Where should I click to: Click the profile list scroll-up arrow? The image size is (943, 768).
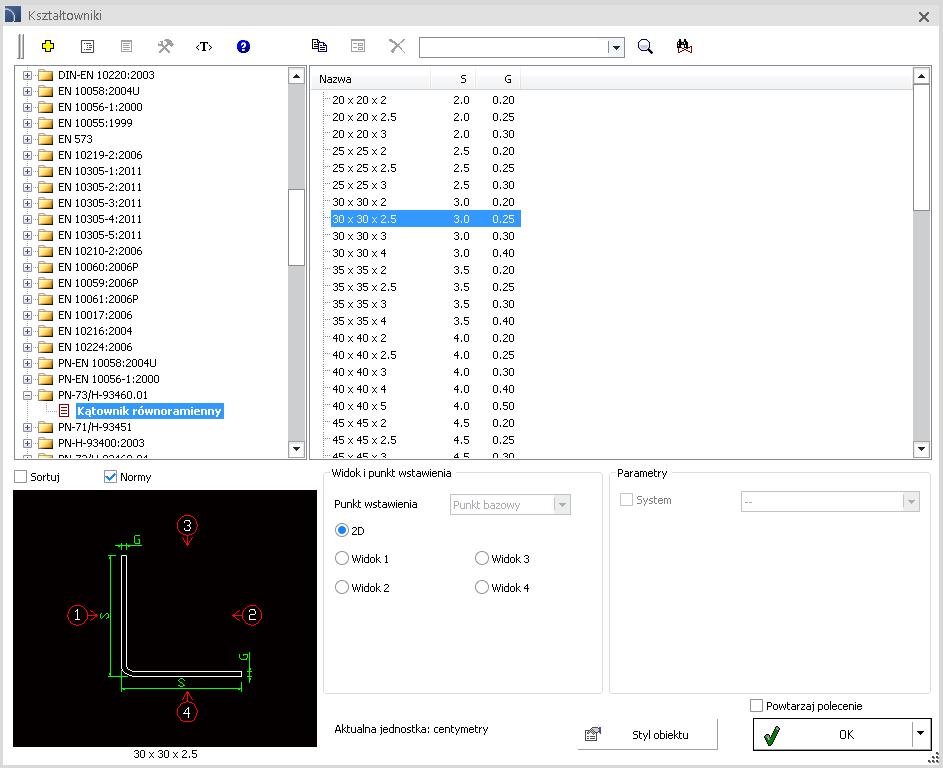[921, 76]
